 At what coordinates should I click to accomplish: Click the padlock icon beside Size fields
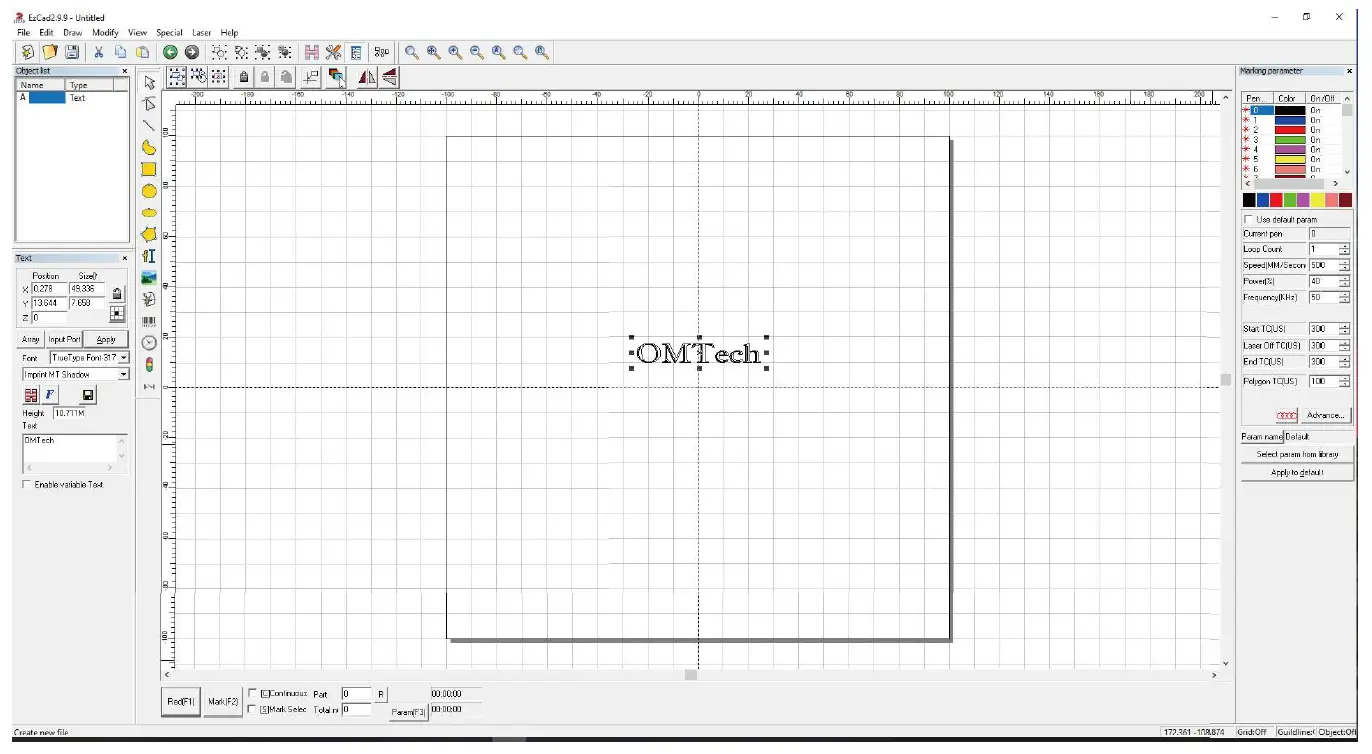[117, 294]
